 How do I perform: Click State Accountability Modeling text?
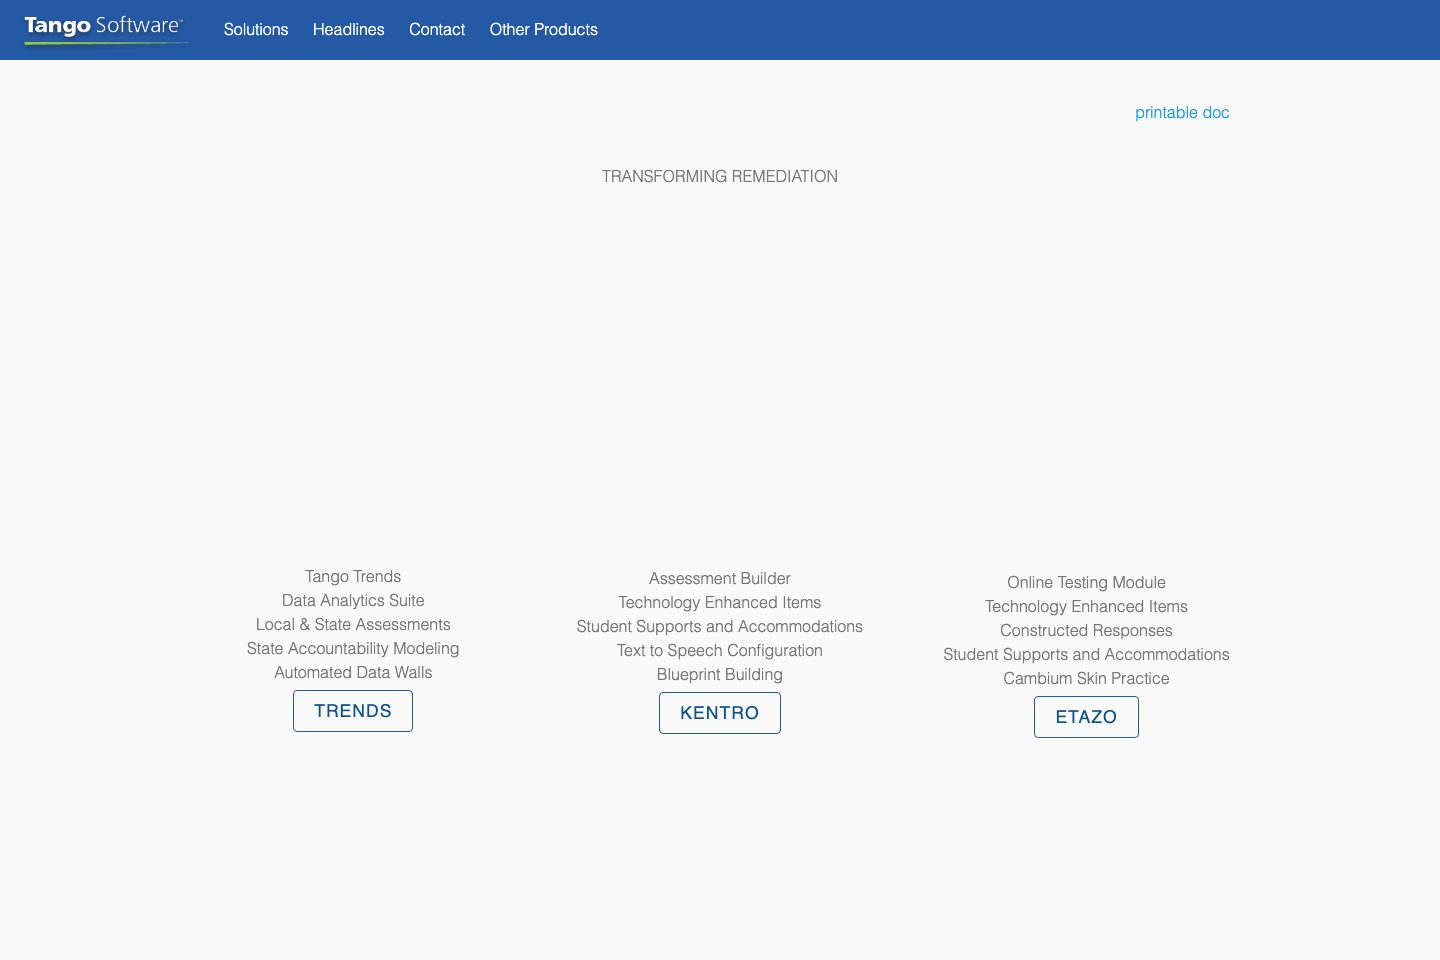353,649
